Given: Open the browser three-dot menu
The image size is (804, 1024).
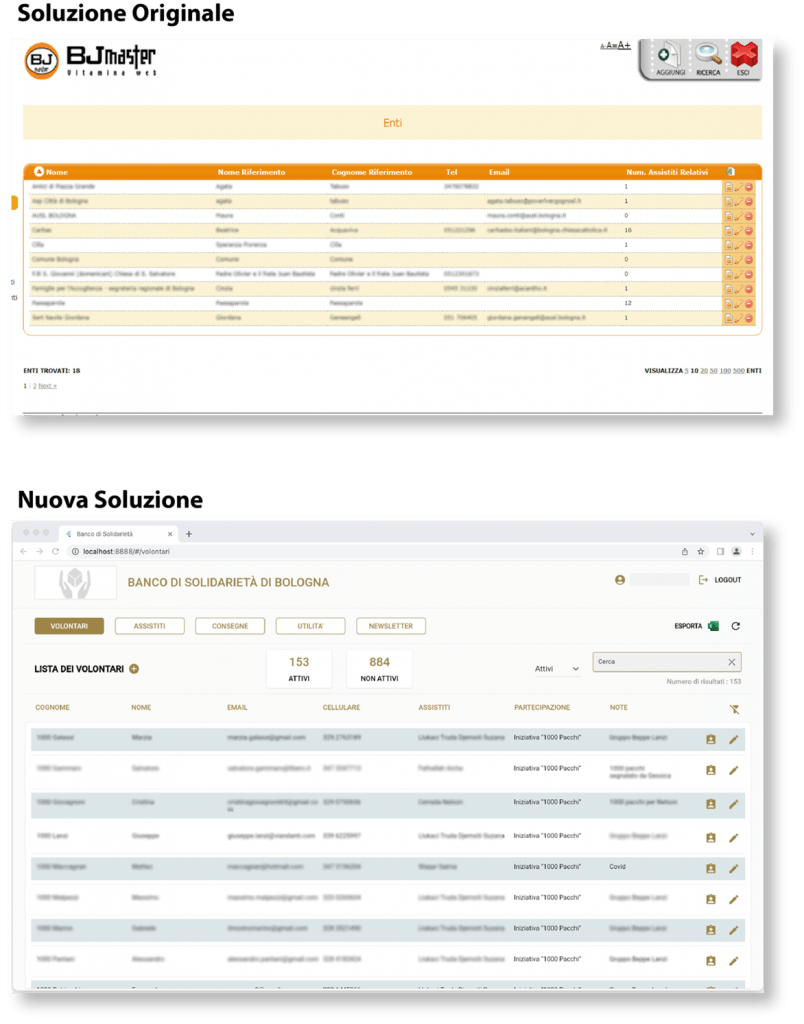Looking at the screenshot, I should (752, 551).
